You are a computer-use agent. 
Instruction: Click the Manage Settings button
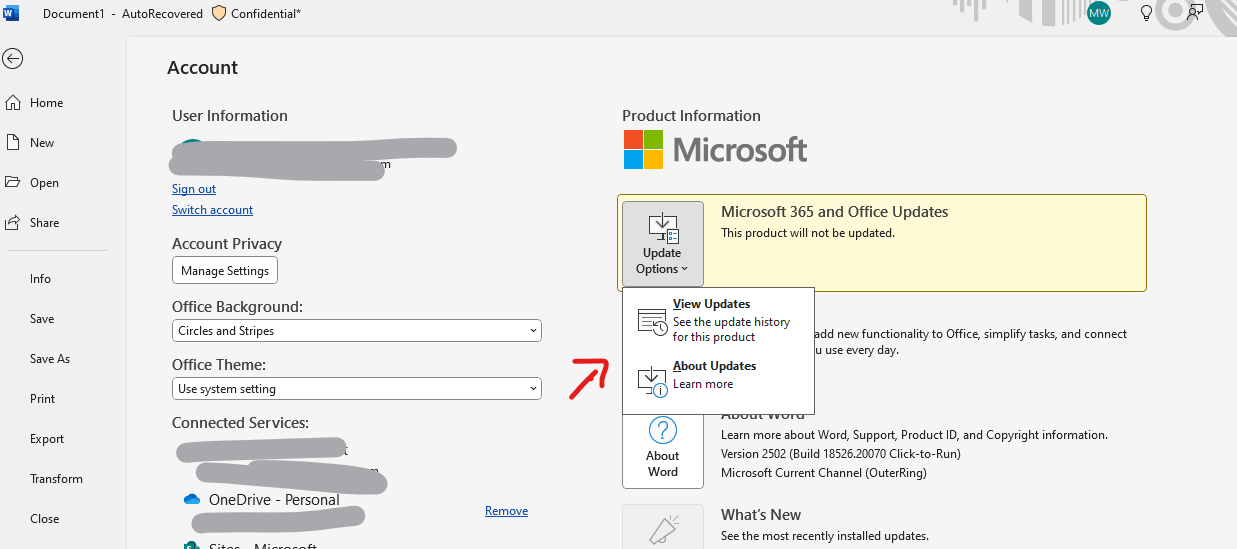click(x=225, y=271)
